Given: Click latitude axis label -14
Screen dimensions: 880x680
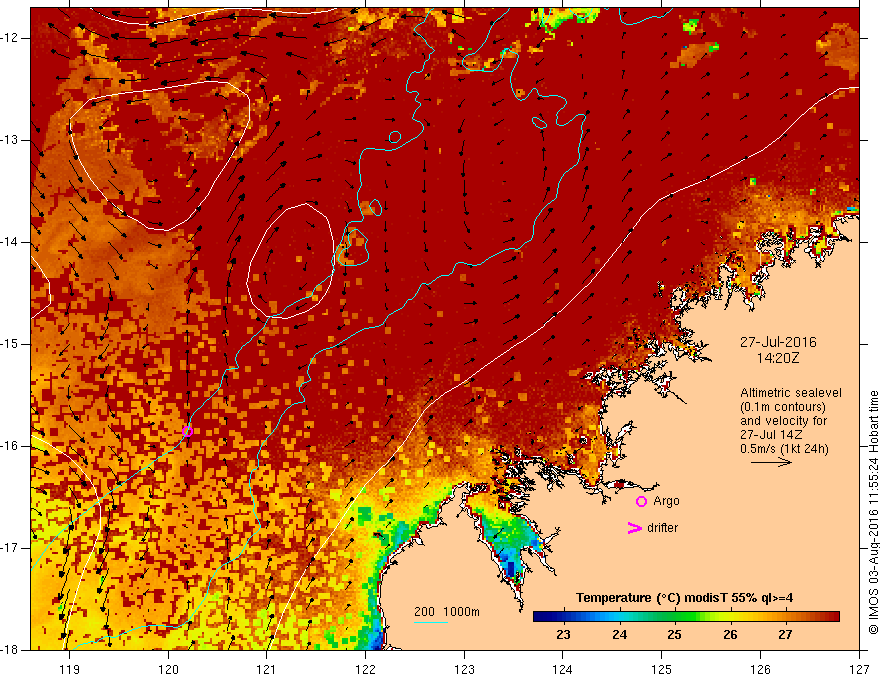Looking at the screenshot, I should point(10,242).
